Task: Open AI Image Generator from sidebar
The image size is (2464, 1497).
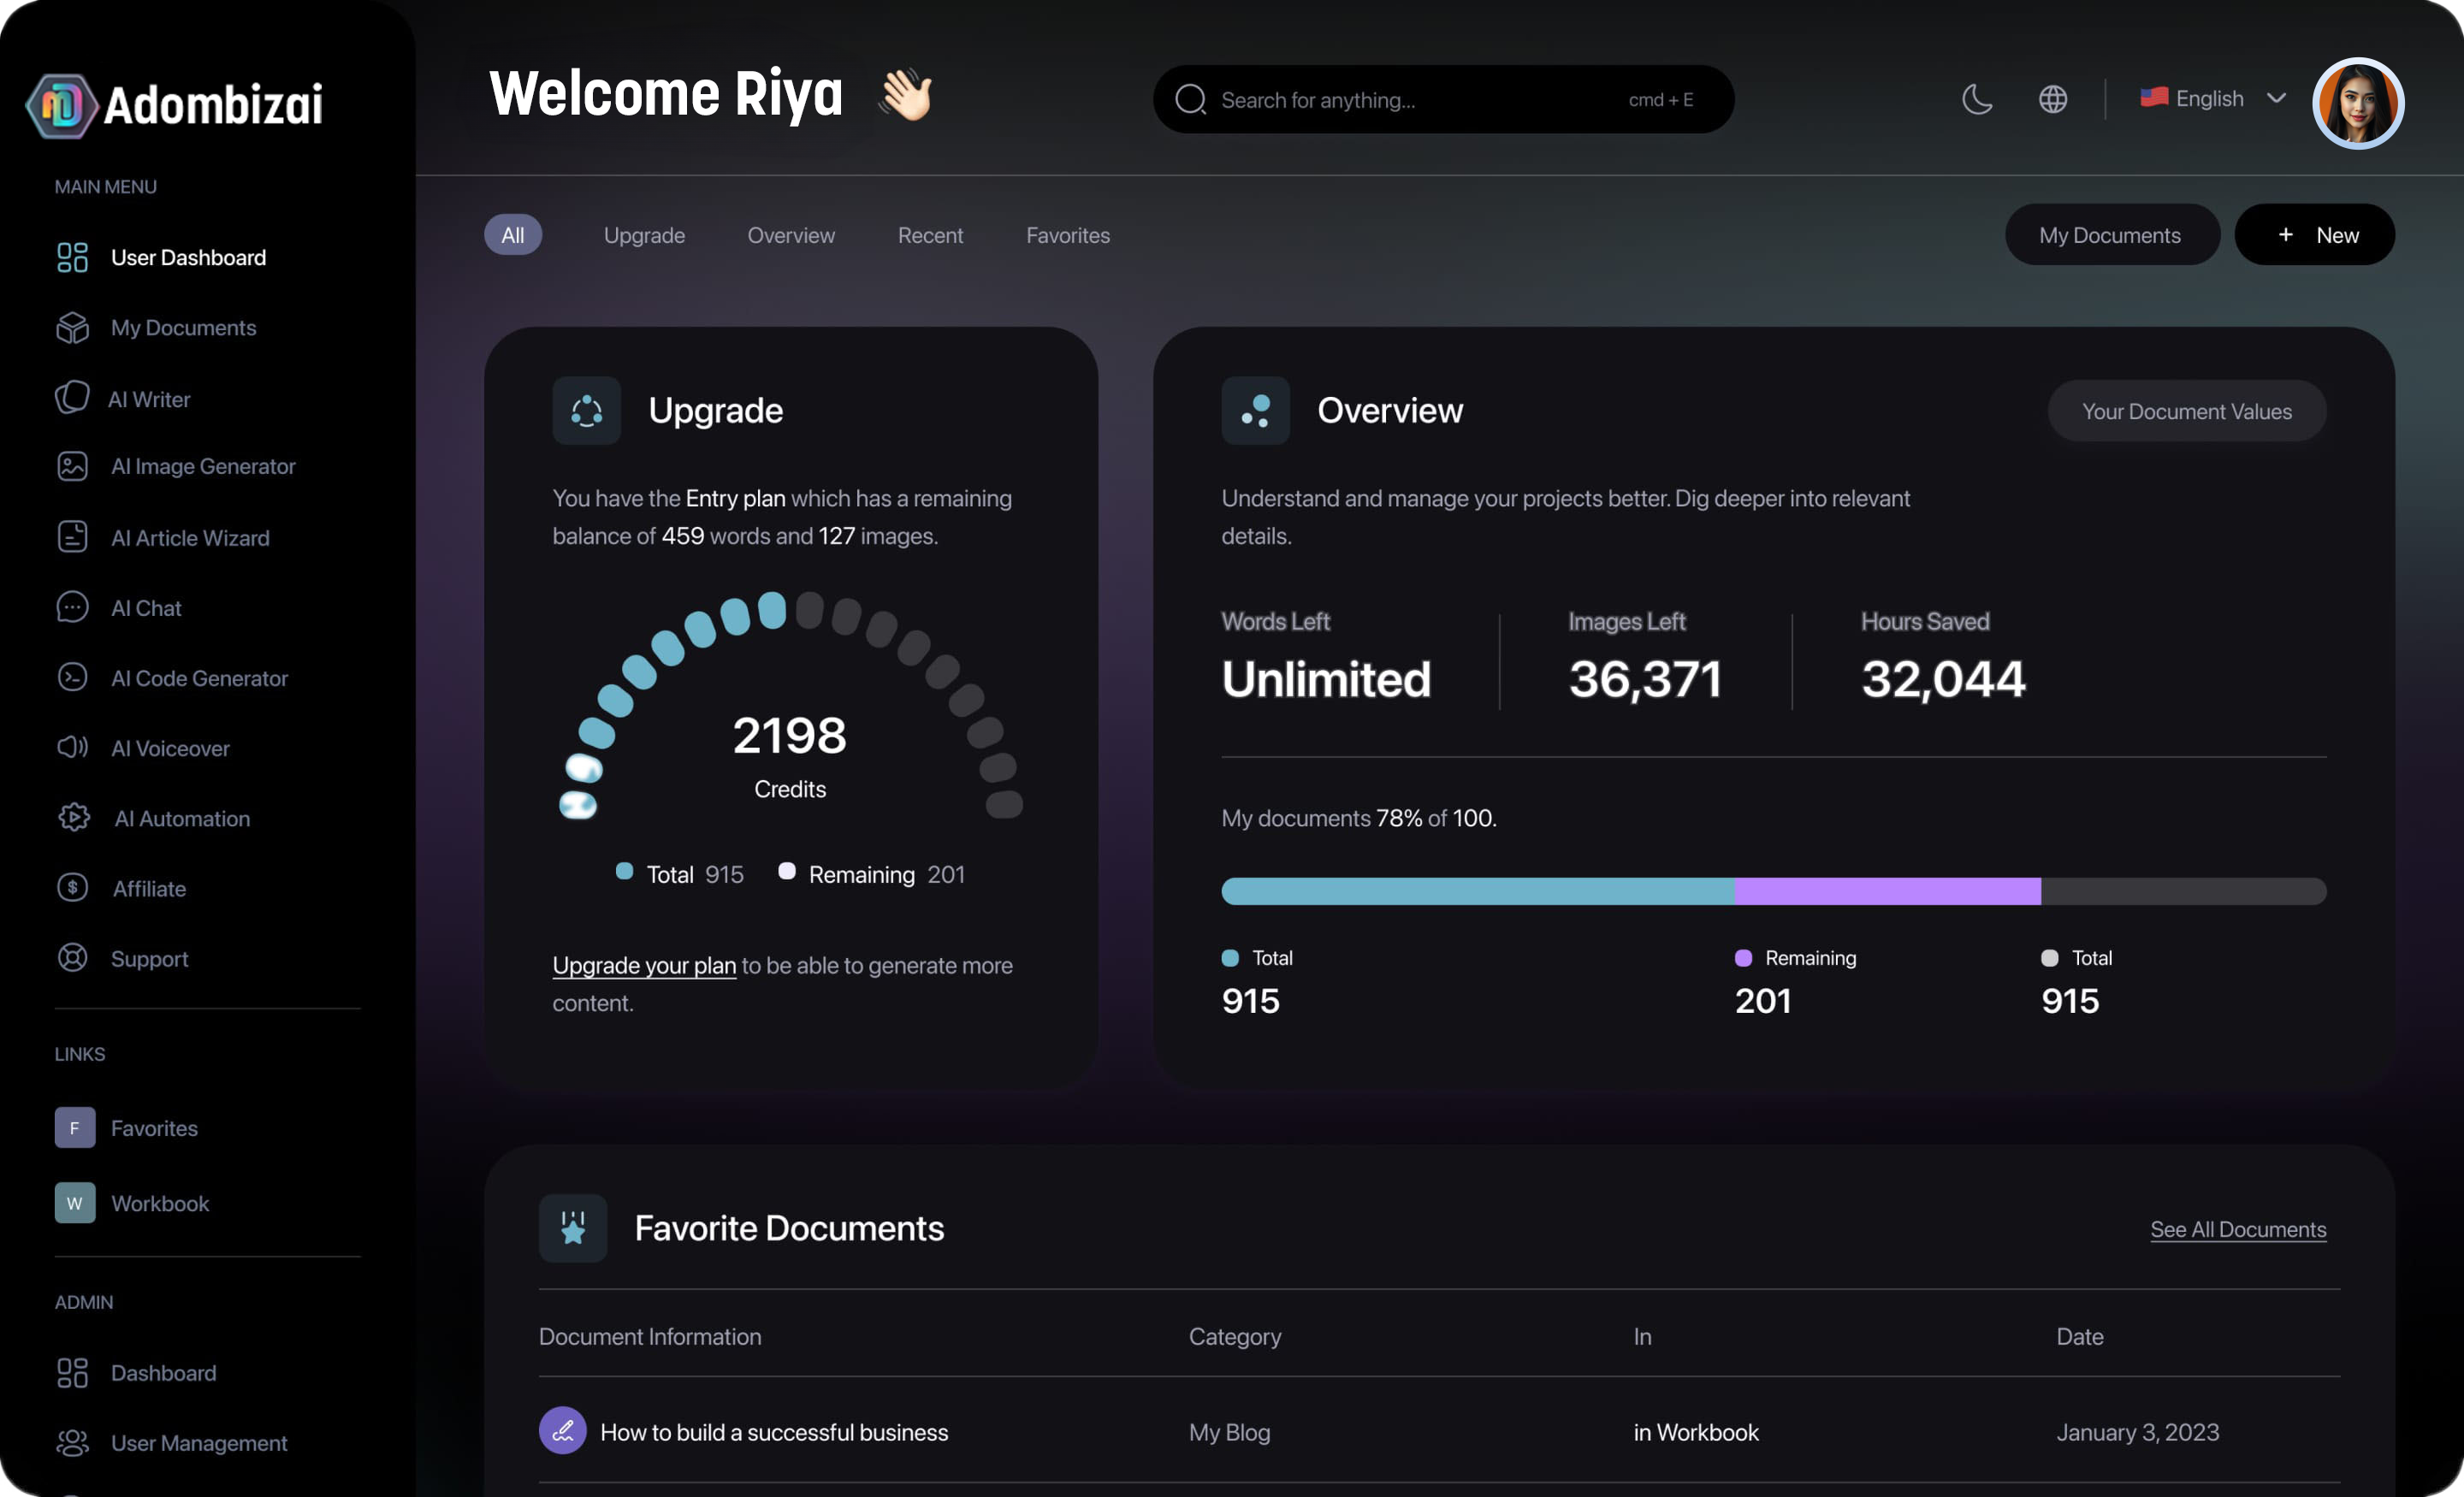Action: (x=203, y=466)
